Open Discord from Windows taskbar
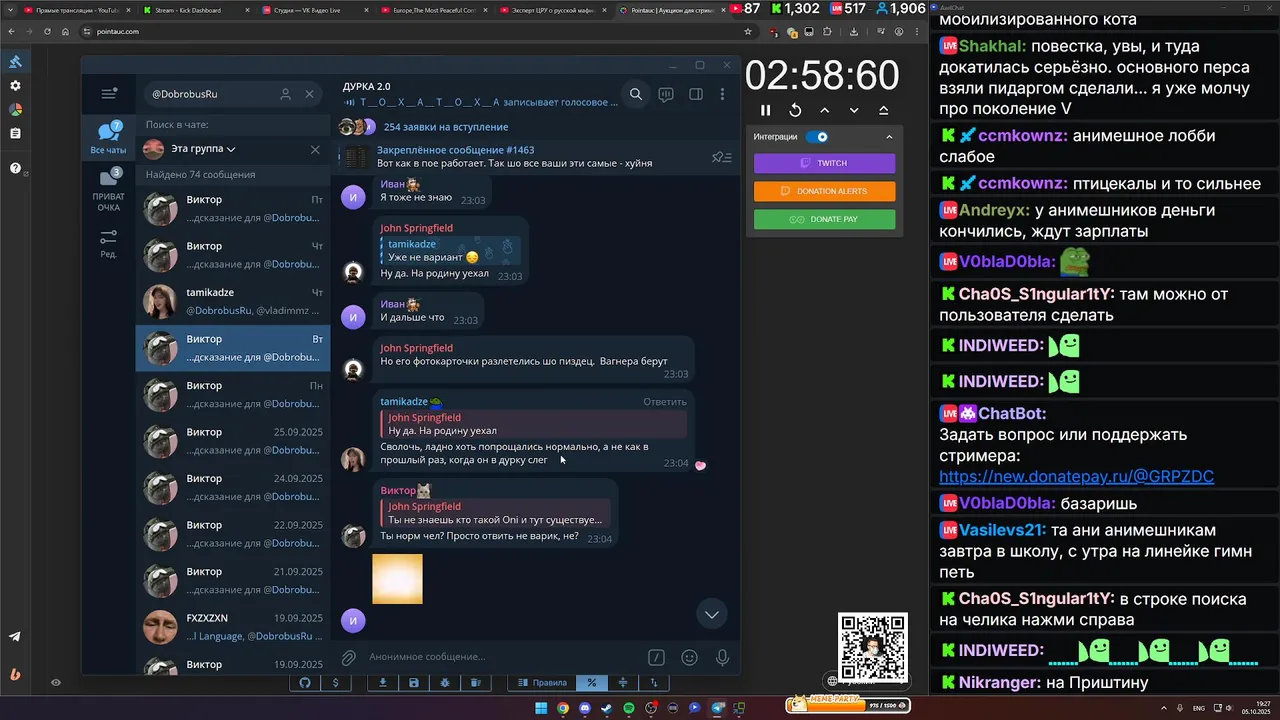This screenshot has width=1280, height=720. pyautogui.click(x=585, y=708)
